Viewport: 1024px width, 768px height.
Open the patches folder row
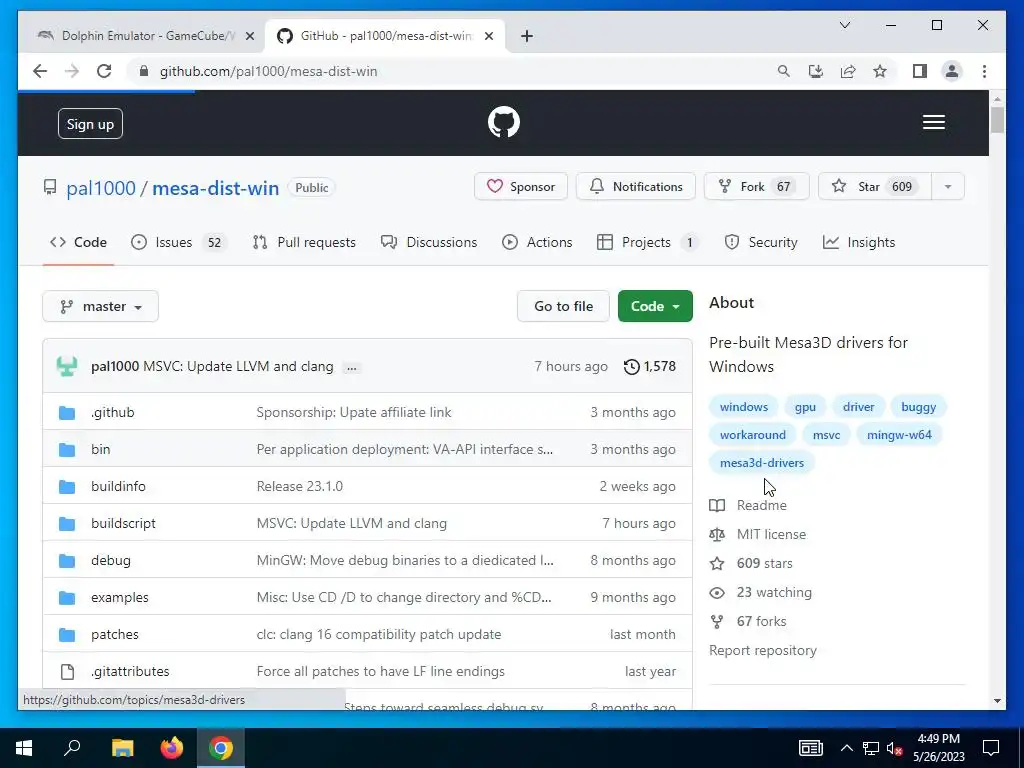pos(367,635)
